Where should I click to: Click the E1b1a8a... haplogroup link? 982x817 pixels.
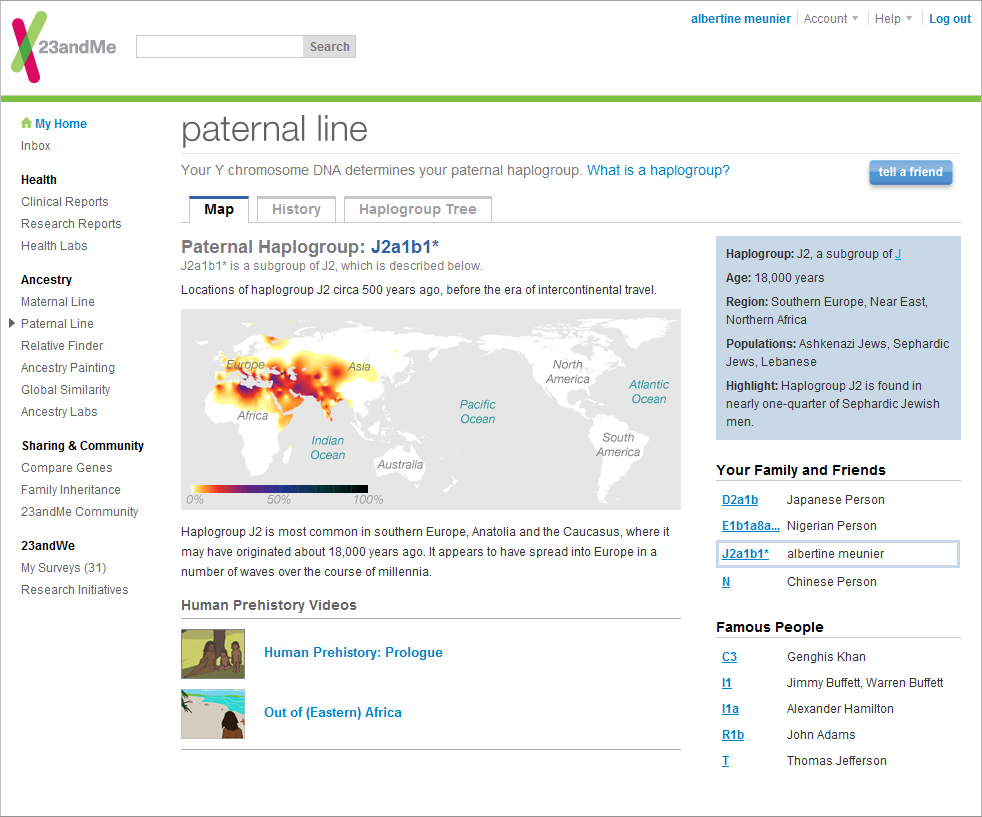750,526
